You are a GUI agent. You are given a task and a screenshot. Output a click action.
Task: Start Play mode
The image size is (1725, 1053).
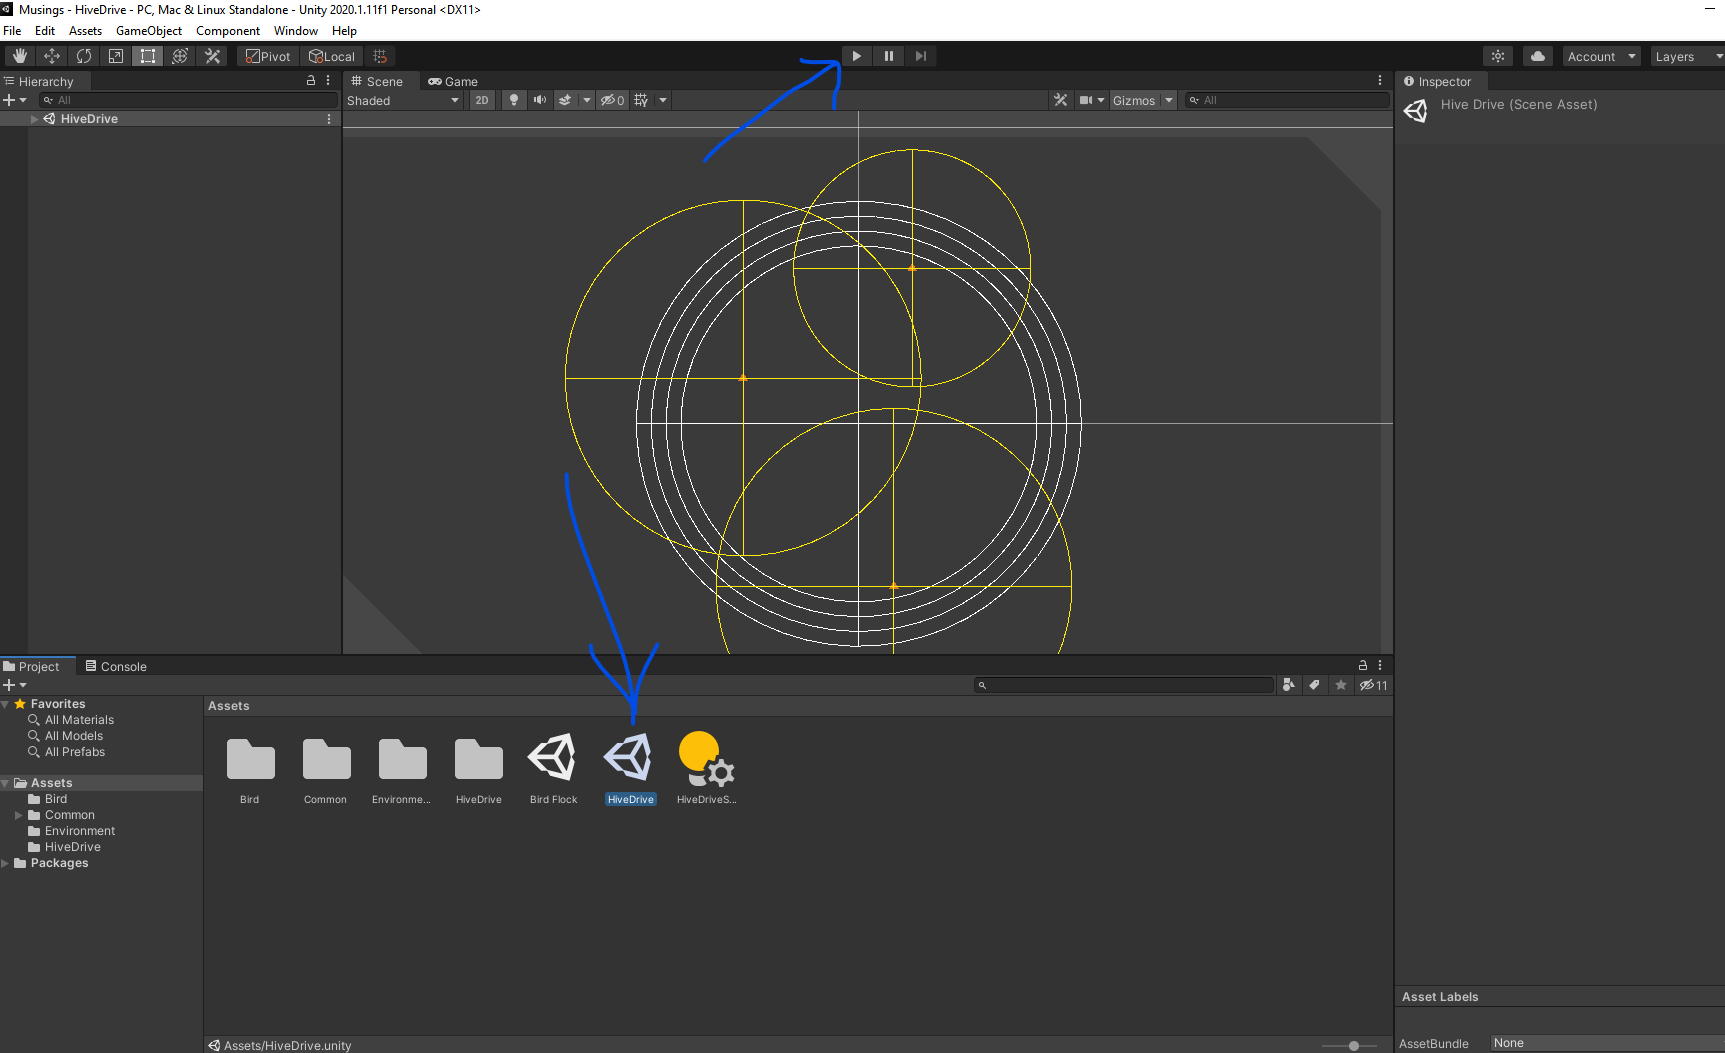click(x=857, y=56)
